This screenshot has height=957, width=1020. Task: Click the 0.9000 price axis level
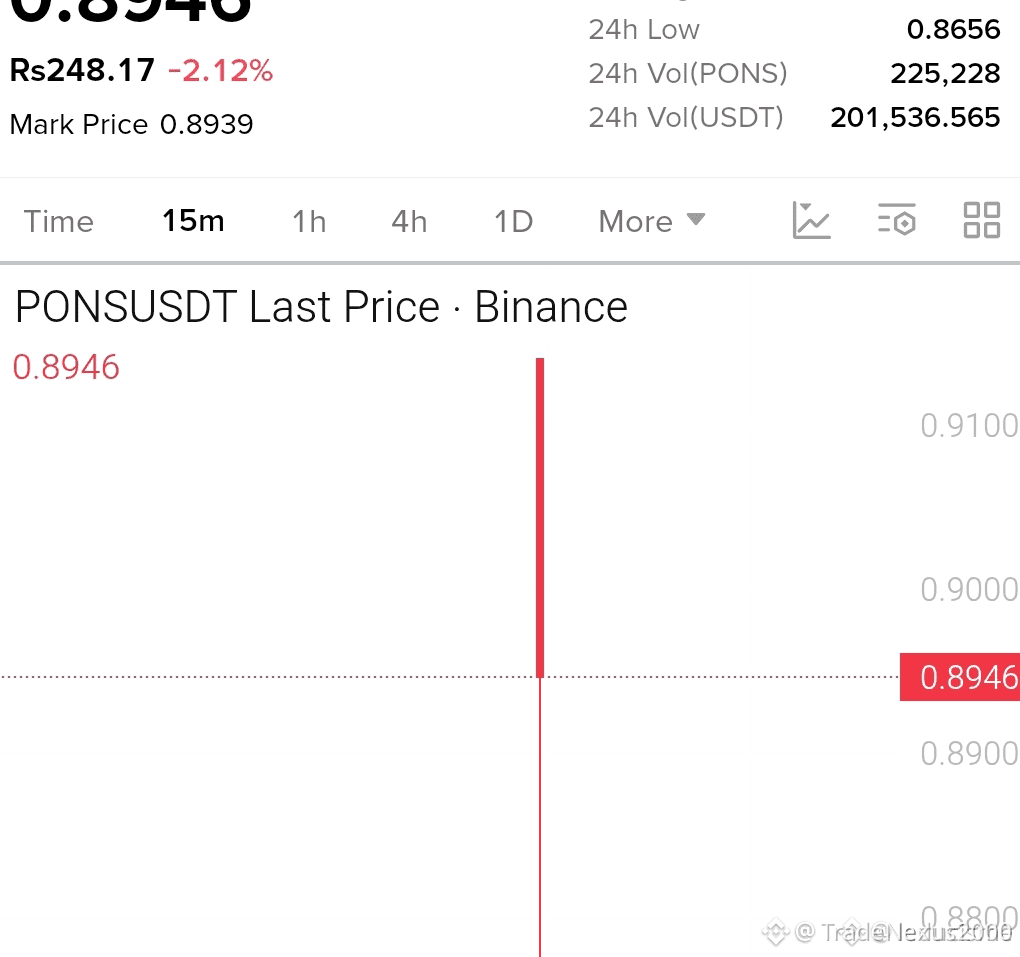coord(969,589)
